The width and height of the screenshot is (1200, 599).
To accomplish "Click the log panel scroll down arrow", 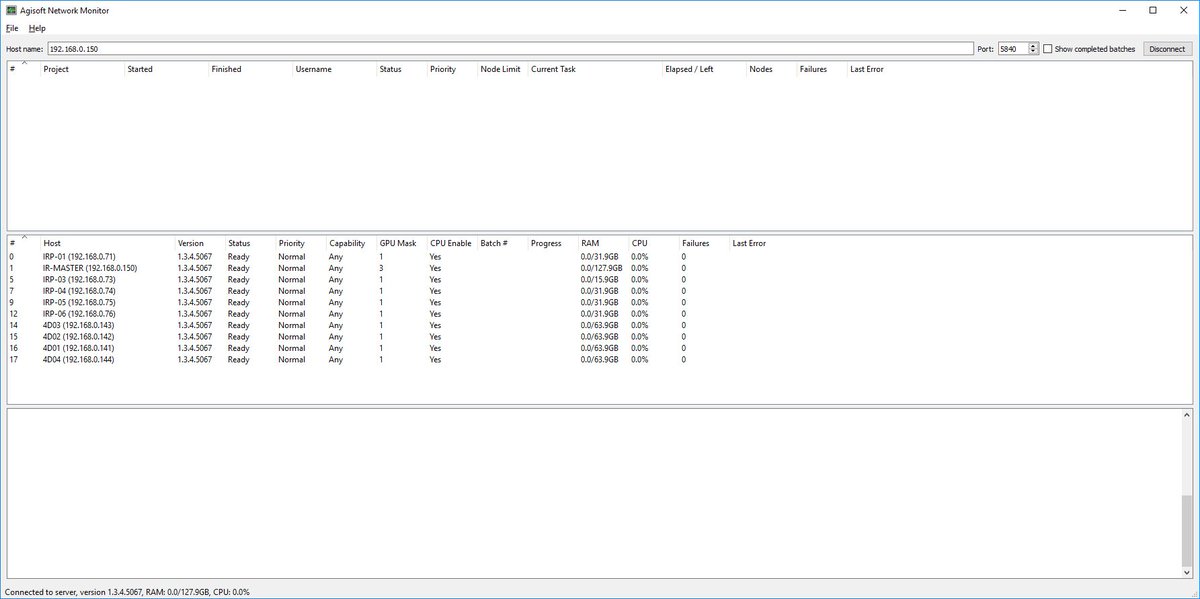I will click(x=1186, y=573).
